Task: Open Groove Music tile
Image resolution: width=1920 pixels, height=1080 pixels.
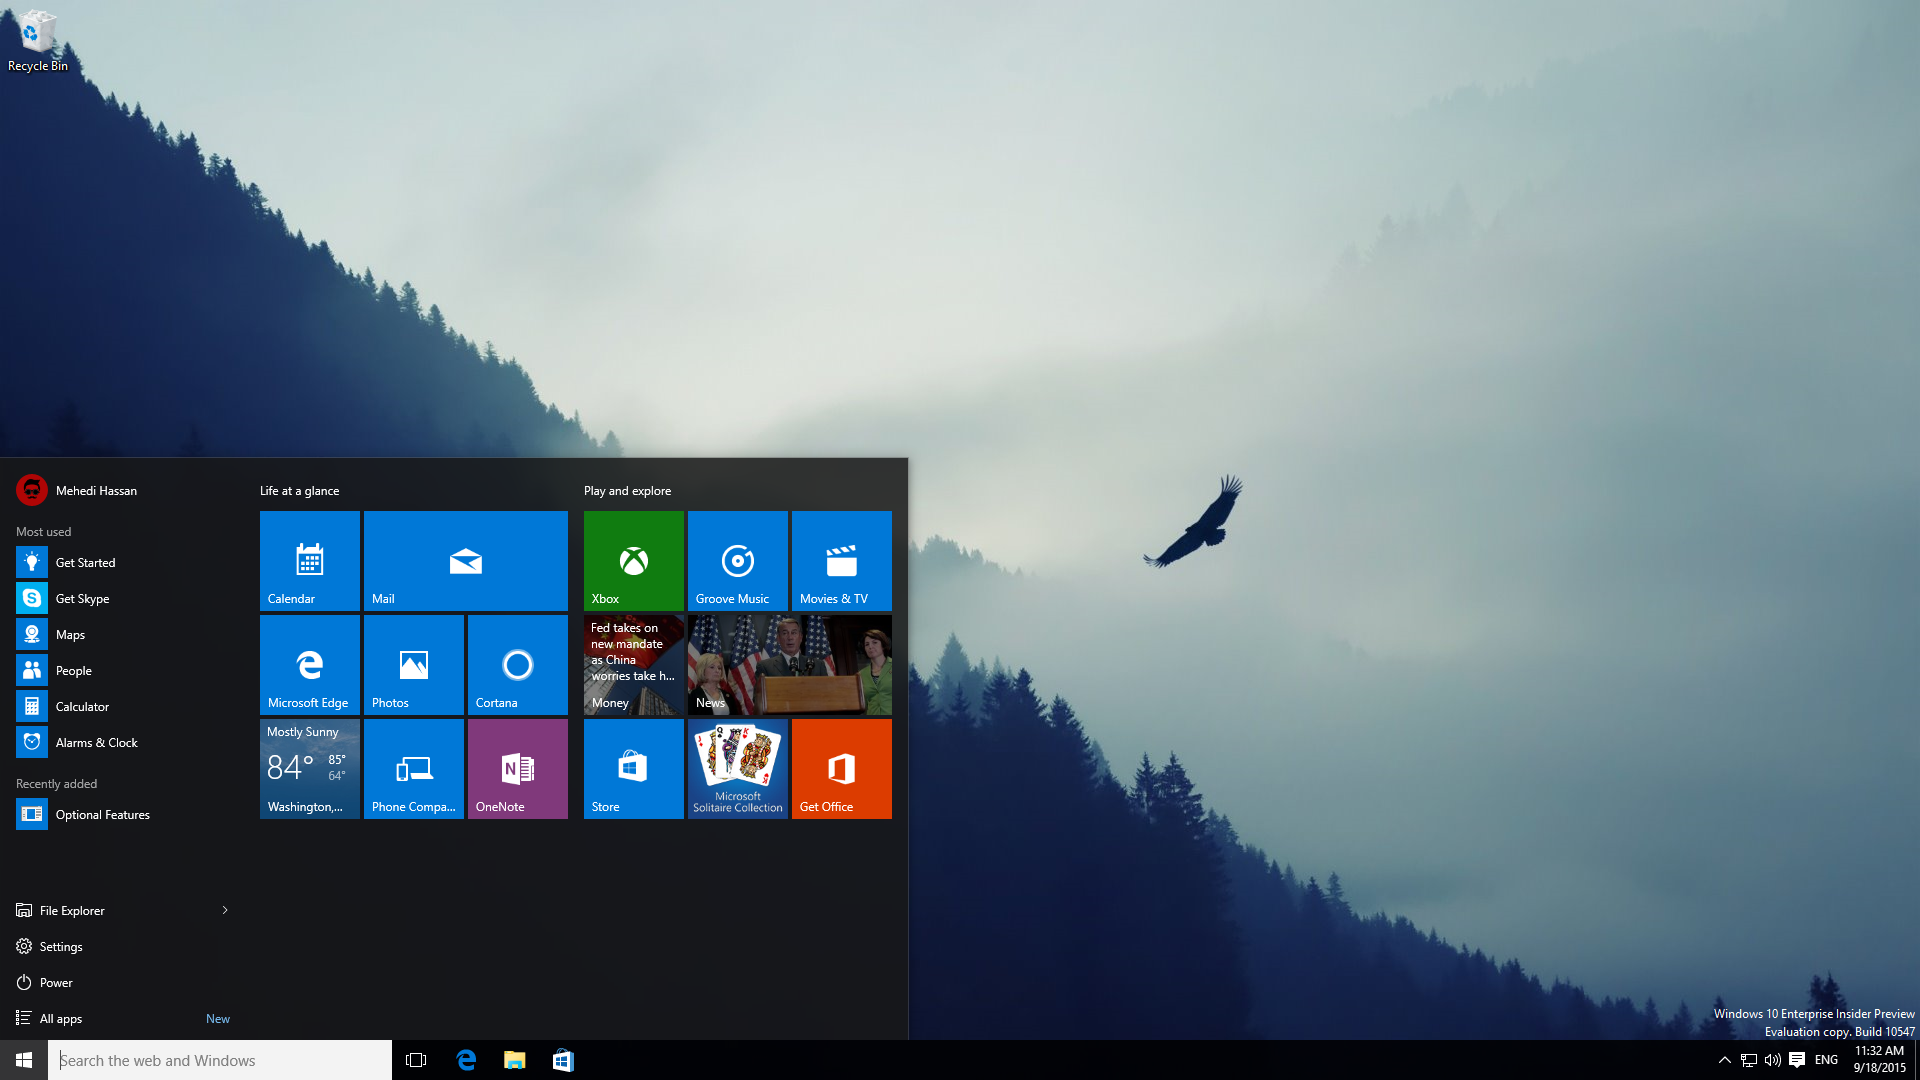Action: [x=736, y=559]
